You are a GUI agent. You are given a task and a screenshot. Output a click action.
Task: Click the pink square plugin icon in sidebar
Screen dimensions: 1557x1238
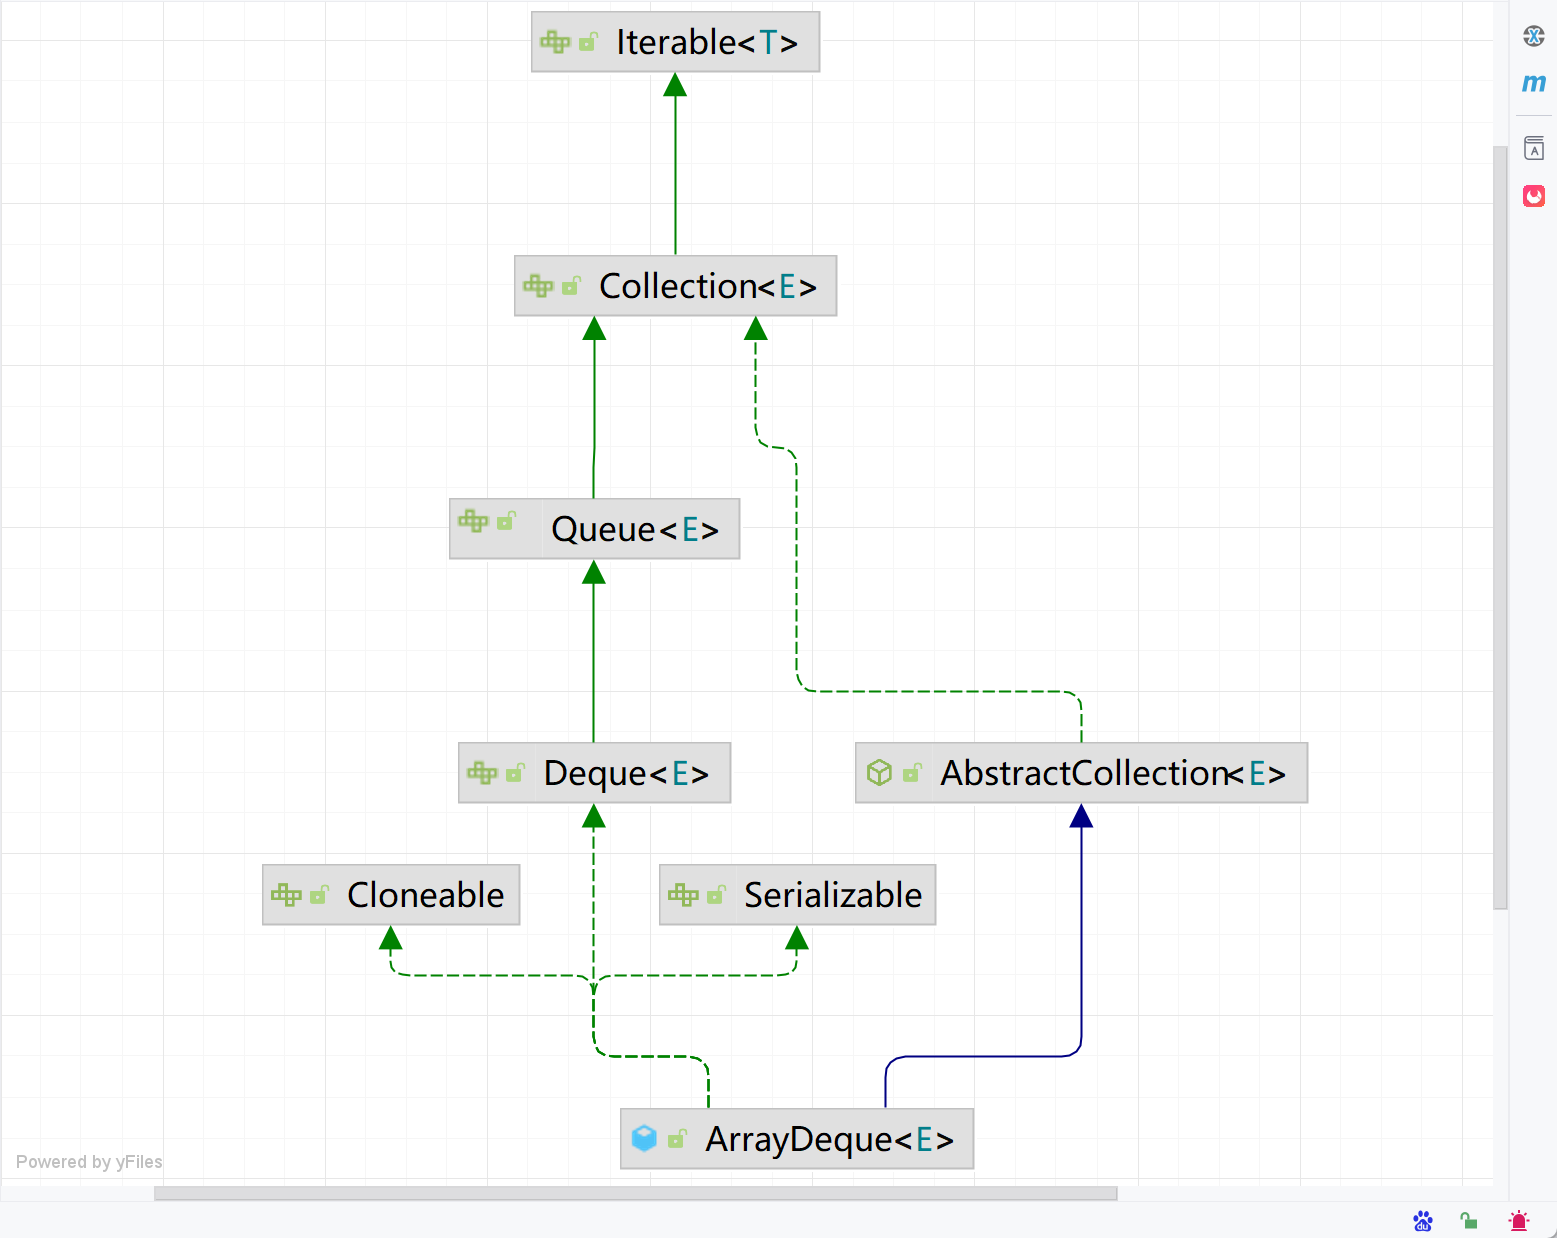(1533, 196)
